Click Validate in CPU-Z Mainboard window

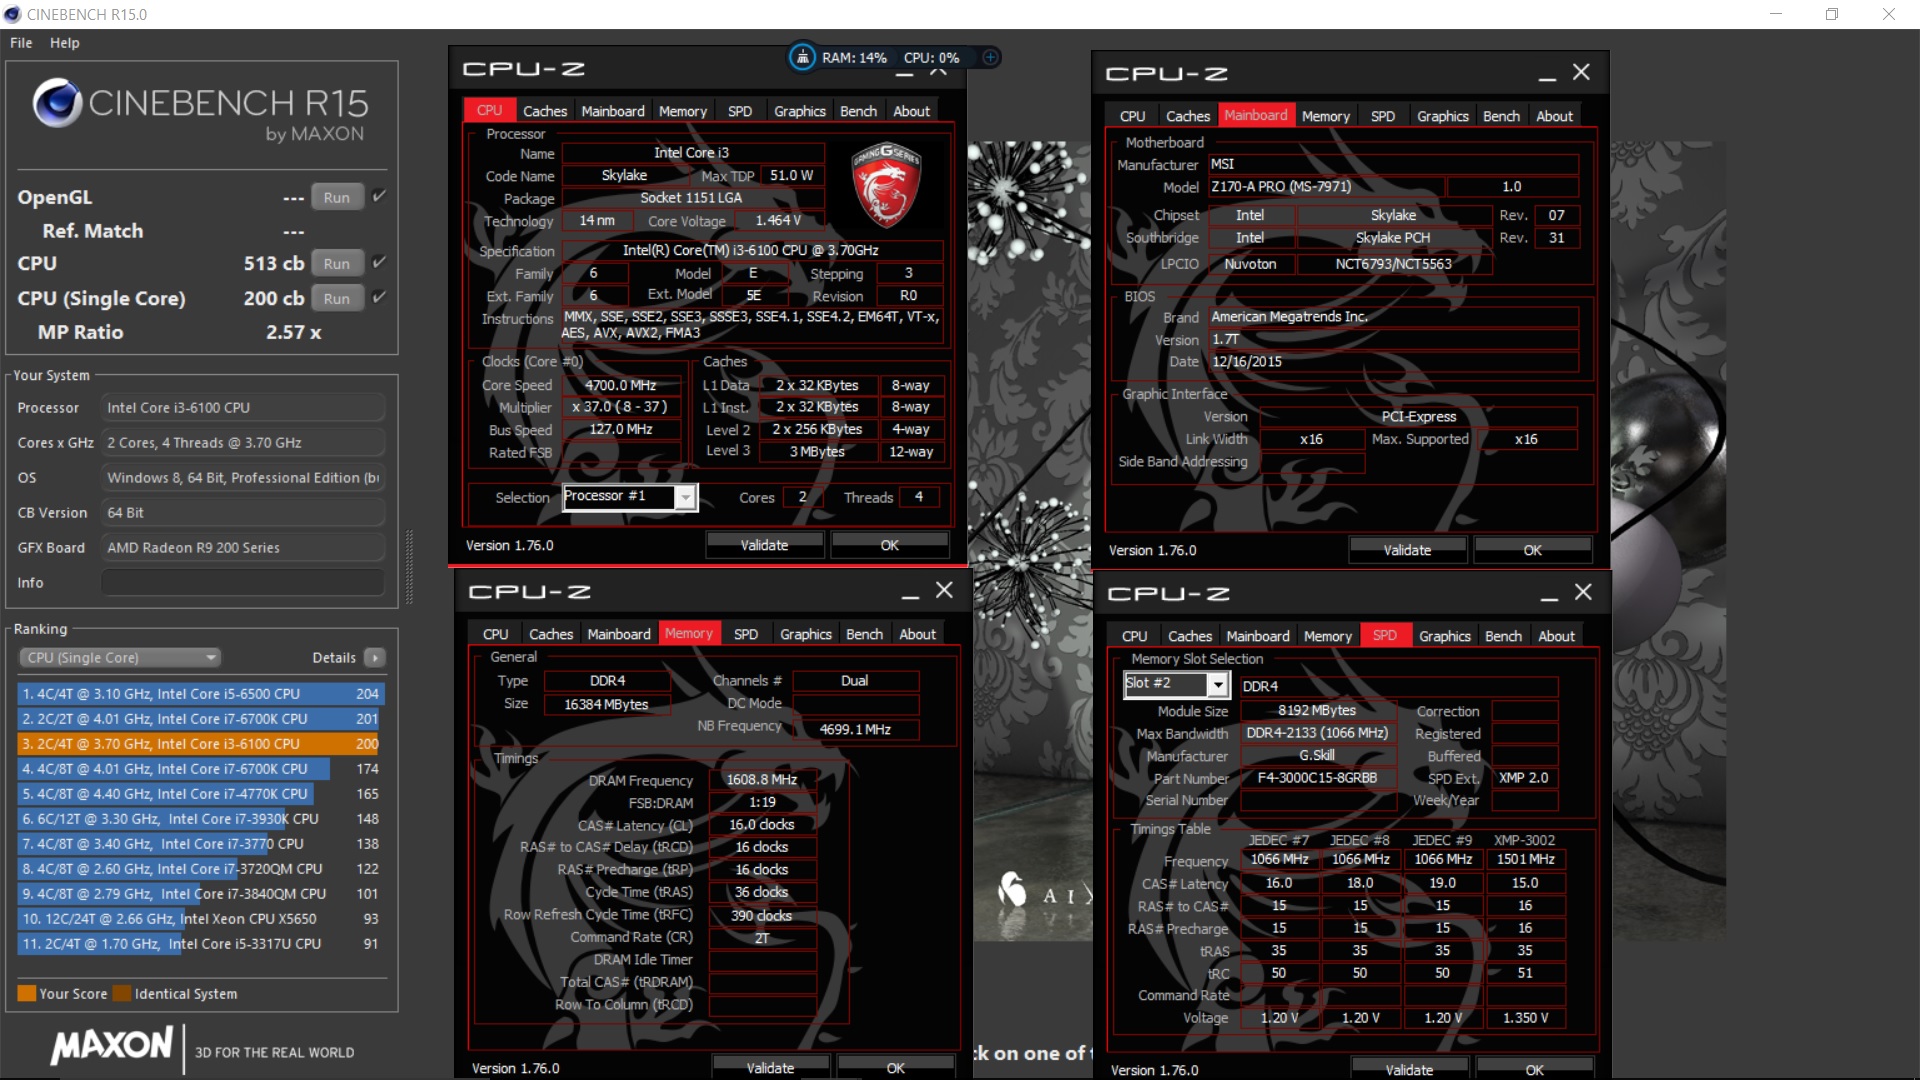coord(1407,550)
